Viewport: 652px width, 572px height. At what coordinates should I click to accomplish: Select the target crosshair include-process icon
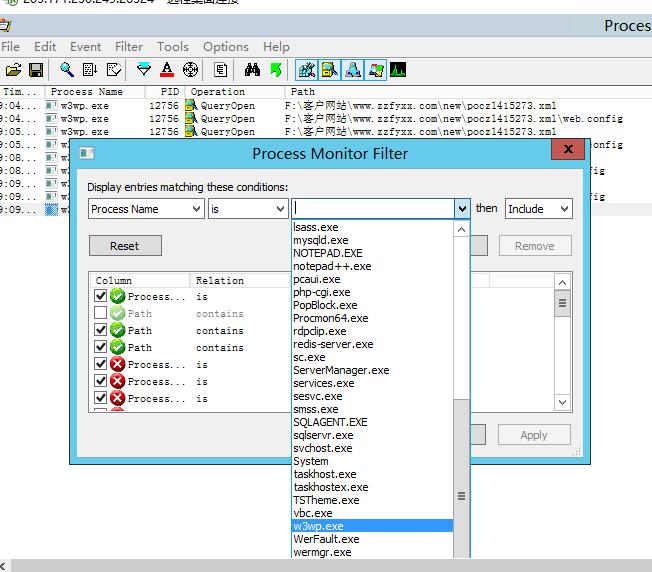(x=190, y=70)
